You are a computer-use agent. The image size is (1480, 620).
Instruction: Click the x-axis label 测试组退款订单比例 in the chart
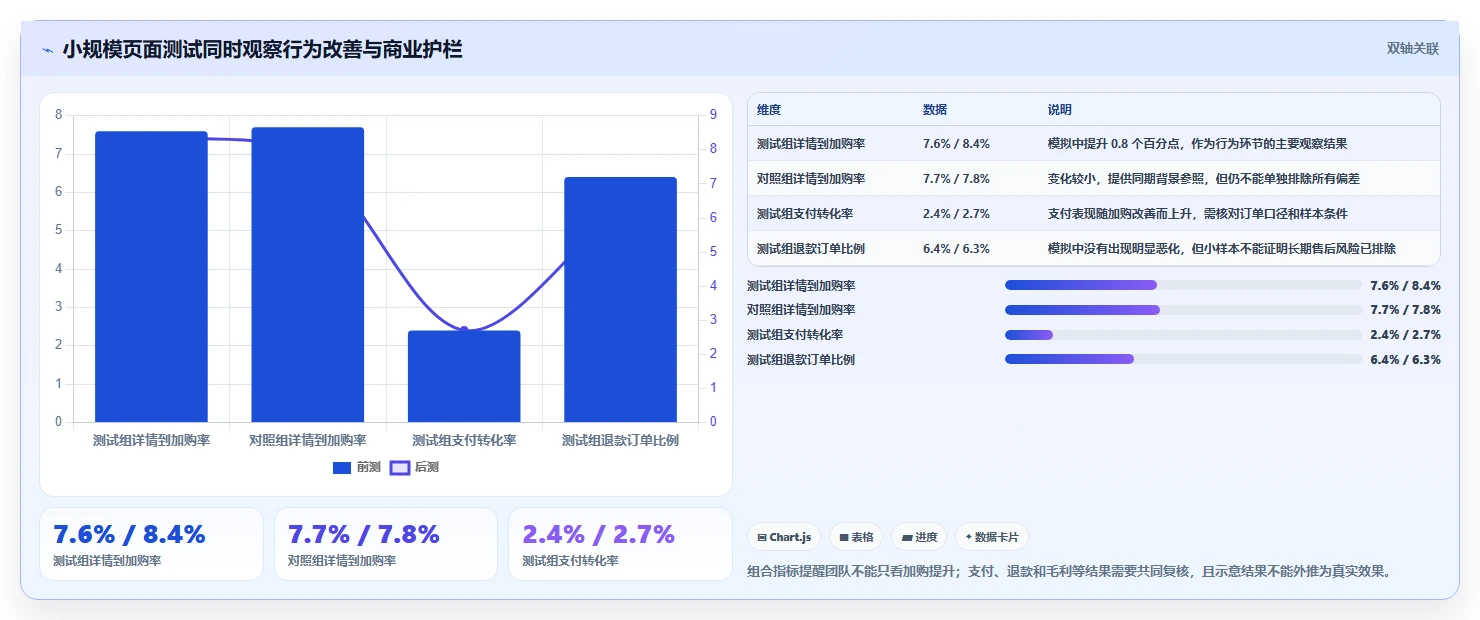point(620,440)
